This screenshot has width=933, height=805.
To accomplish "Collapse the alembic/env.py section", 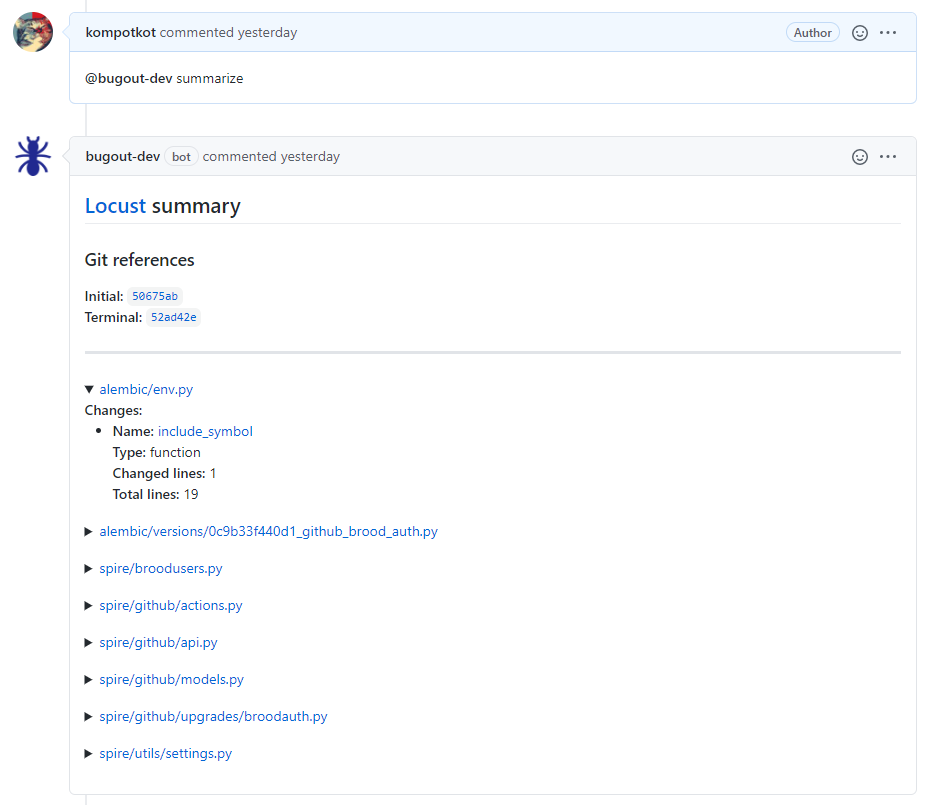I will click(x=89, y=389).
